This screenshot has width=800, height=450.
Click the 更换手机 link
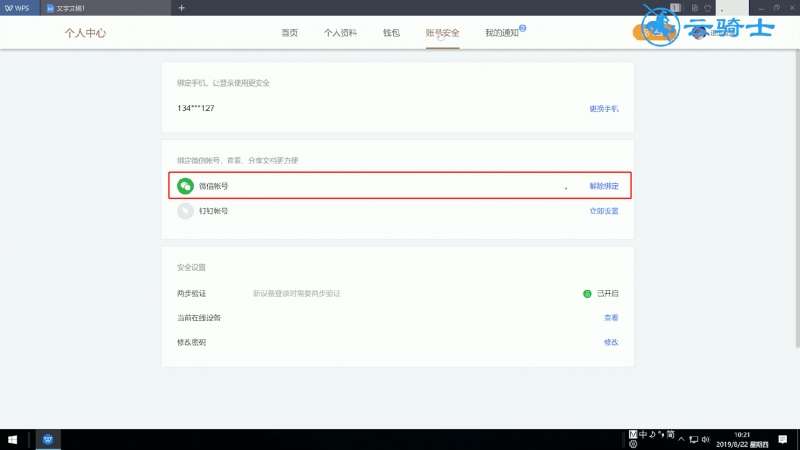click(x=604, y=109)
